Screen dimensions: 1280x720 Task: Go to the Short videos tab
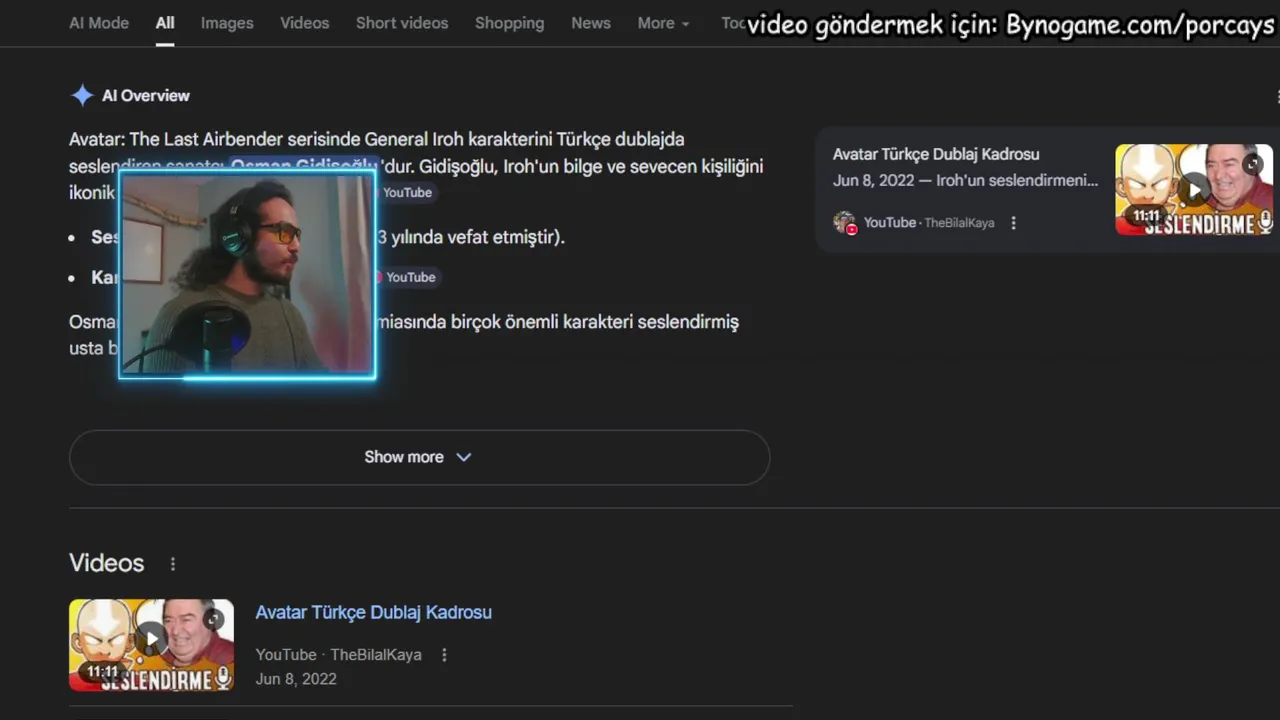pos(402,23)
